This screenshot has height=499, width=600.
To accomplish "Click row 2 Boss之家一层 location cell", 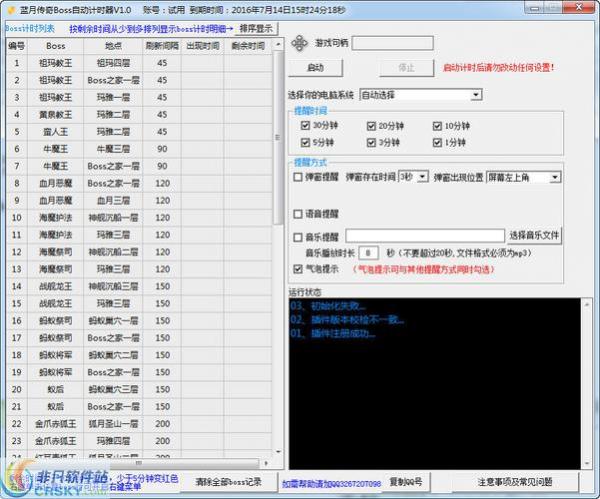I will [113, 80].
